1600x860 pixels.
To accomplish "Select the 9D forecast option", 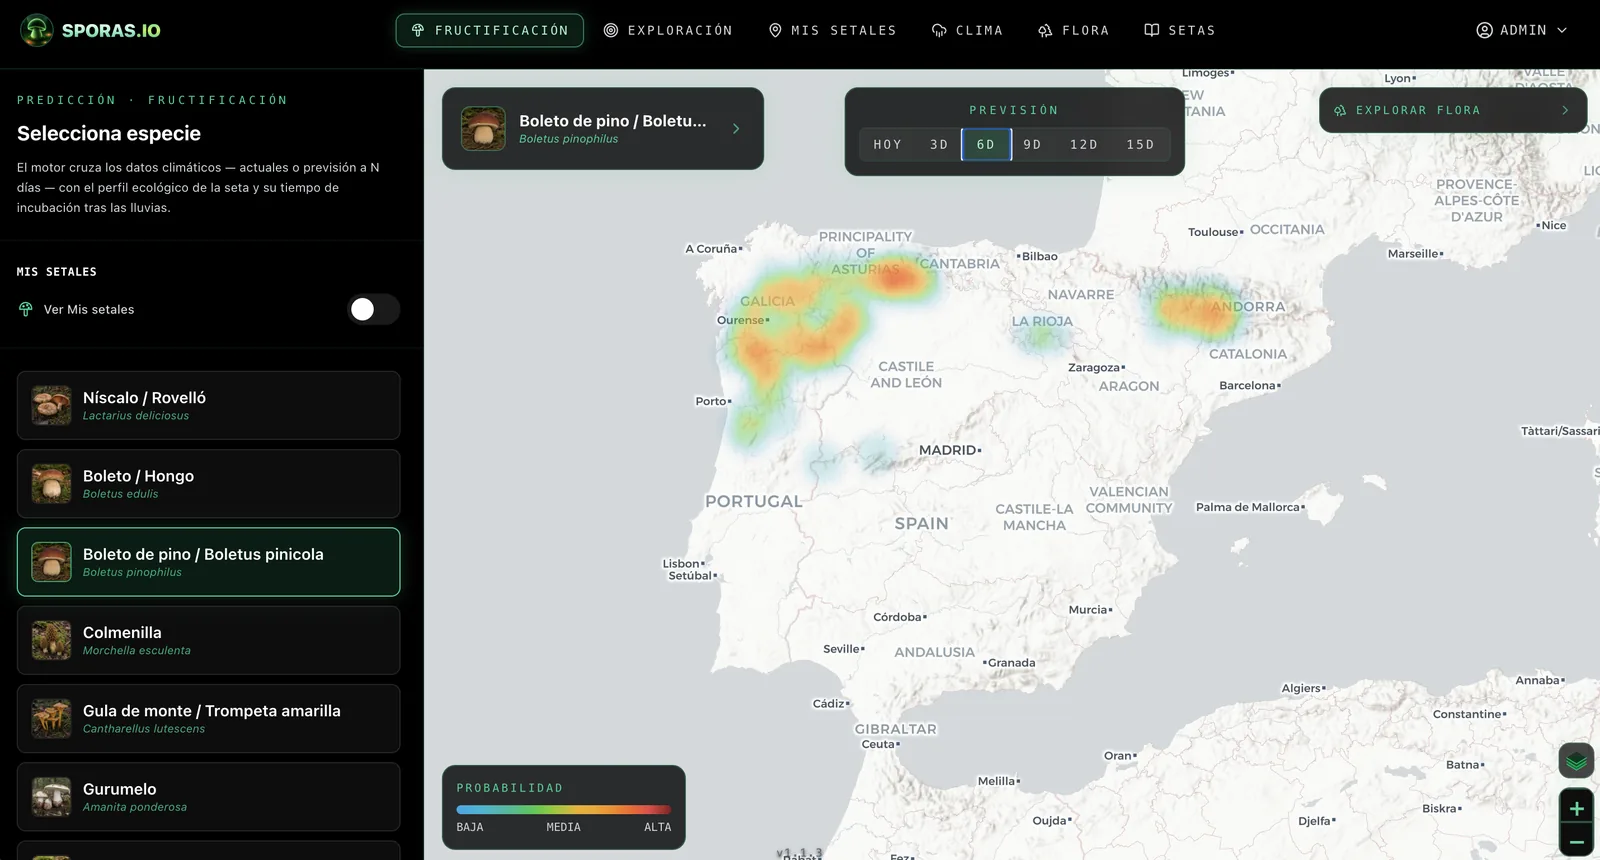I will coord(1032,145).
